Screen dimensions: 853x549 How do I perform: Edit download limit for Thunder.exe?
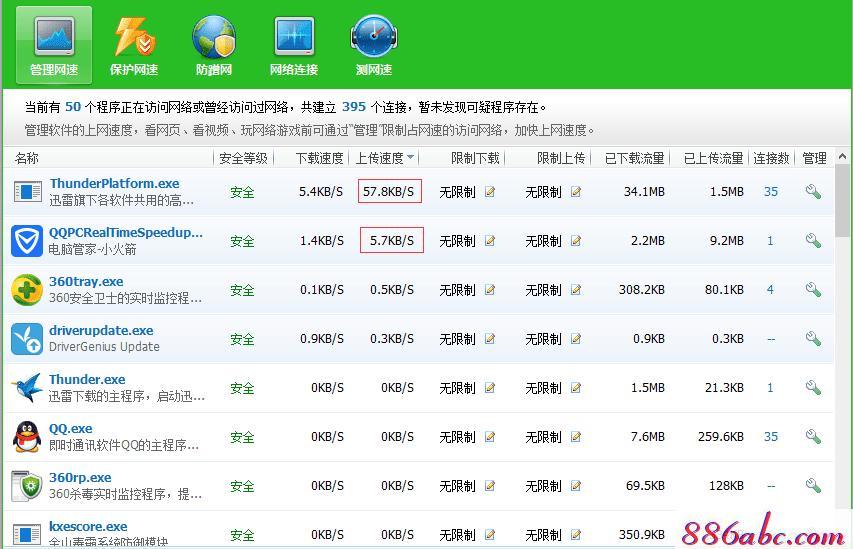click(490, 387)
